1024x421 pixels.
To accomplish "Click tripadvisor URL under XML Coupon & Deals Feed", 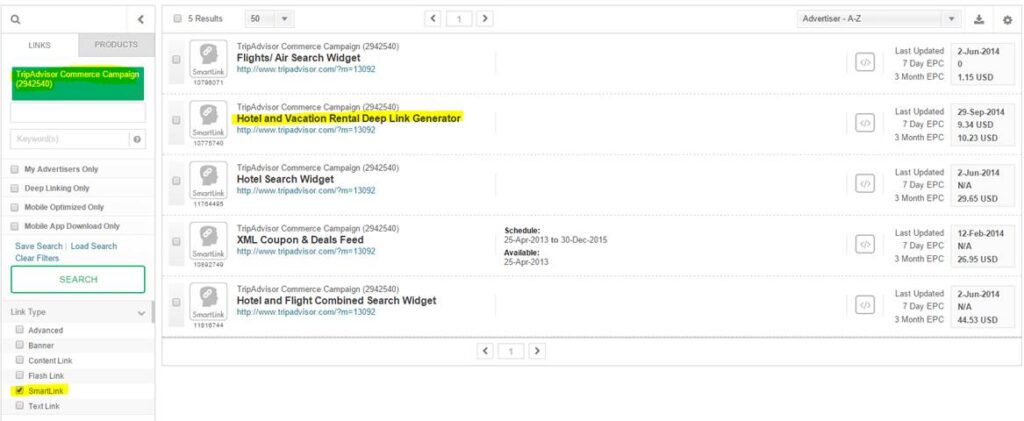I will coord(306,251).
